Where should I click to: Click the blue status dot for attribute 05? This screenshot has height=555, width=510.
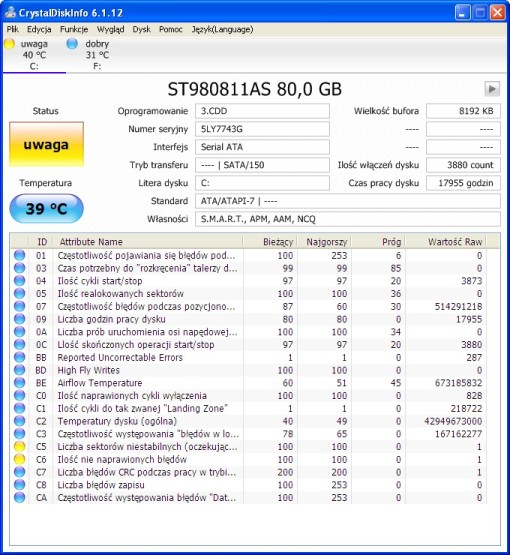pyautogui.click(x=19, y=293)
